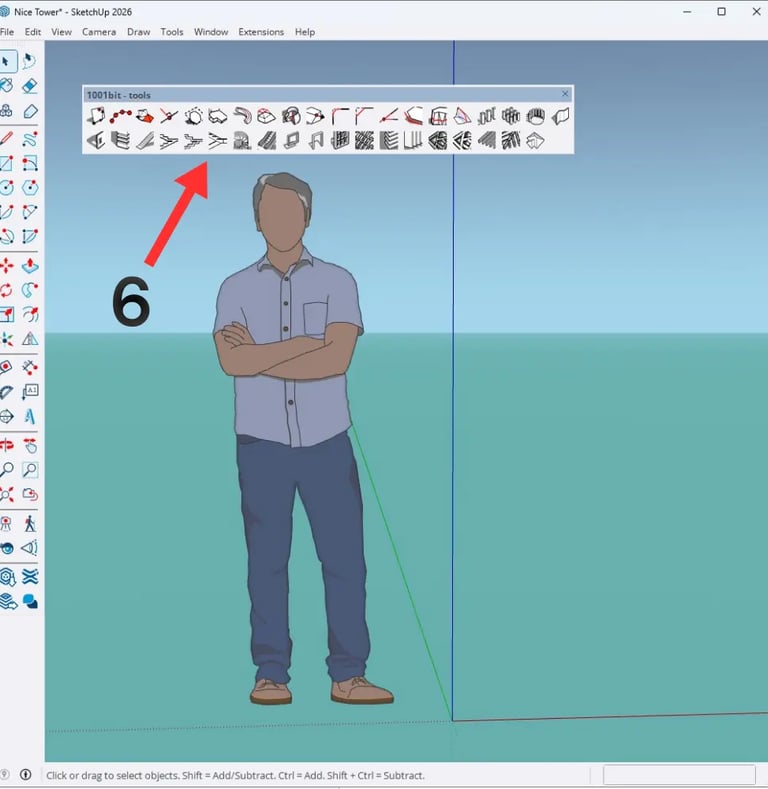768x789 pixels.
Task: Choose 1001bit polar array tool
Action: 536,116
